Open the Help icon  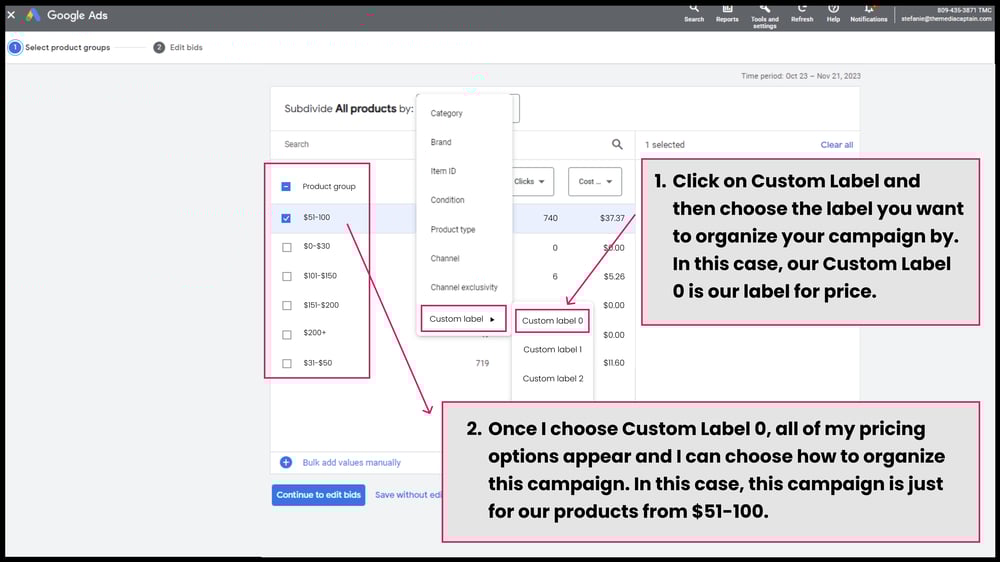[x=833, y=13]
